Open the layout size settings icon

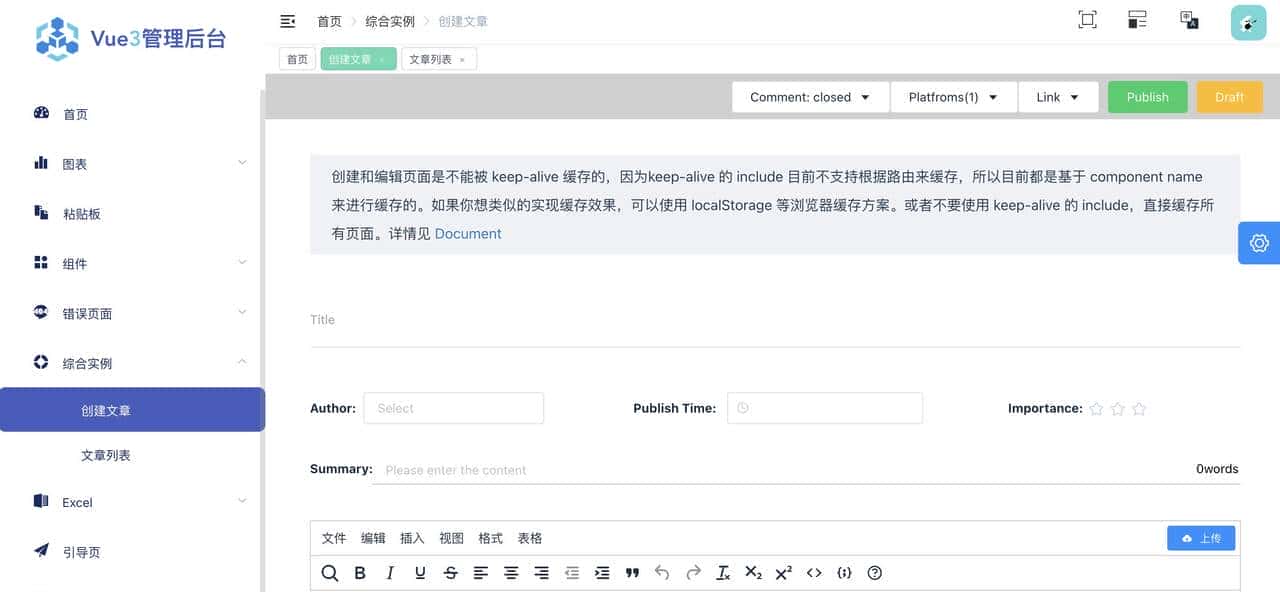(1137, 19)
